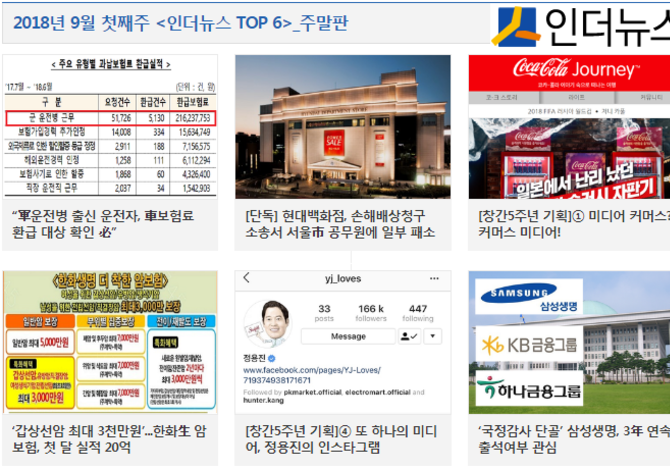Screen dimensions: 670x469
Task: Expand the dropdown arrow beside Message
Action: coord(432,336)
